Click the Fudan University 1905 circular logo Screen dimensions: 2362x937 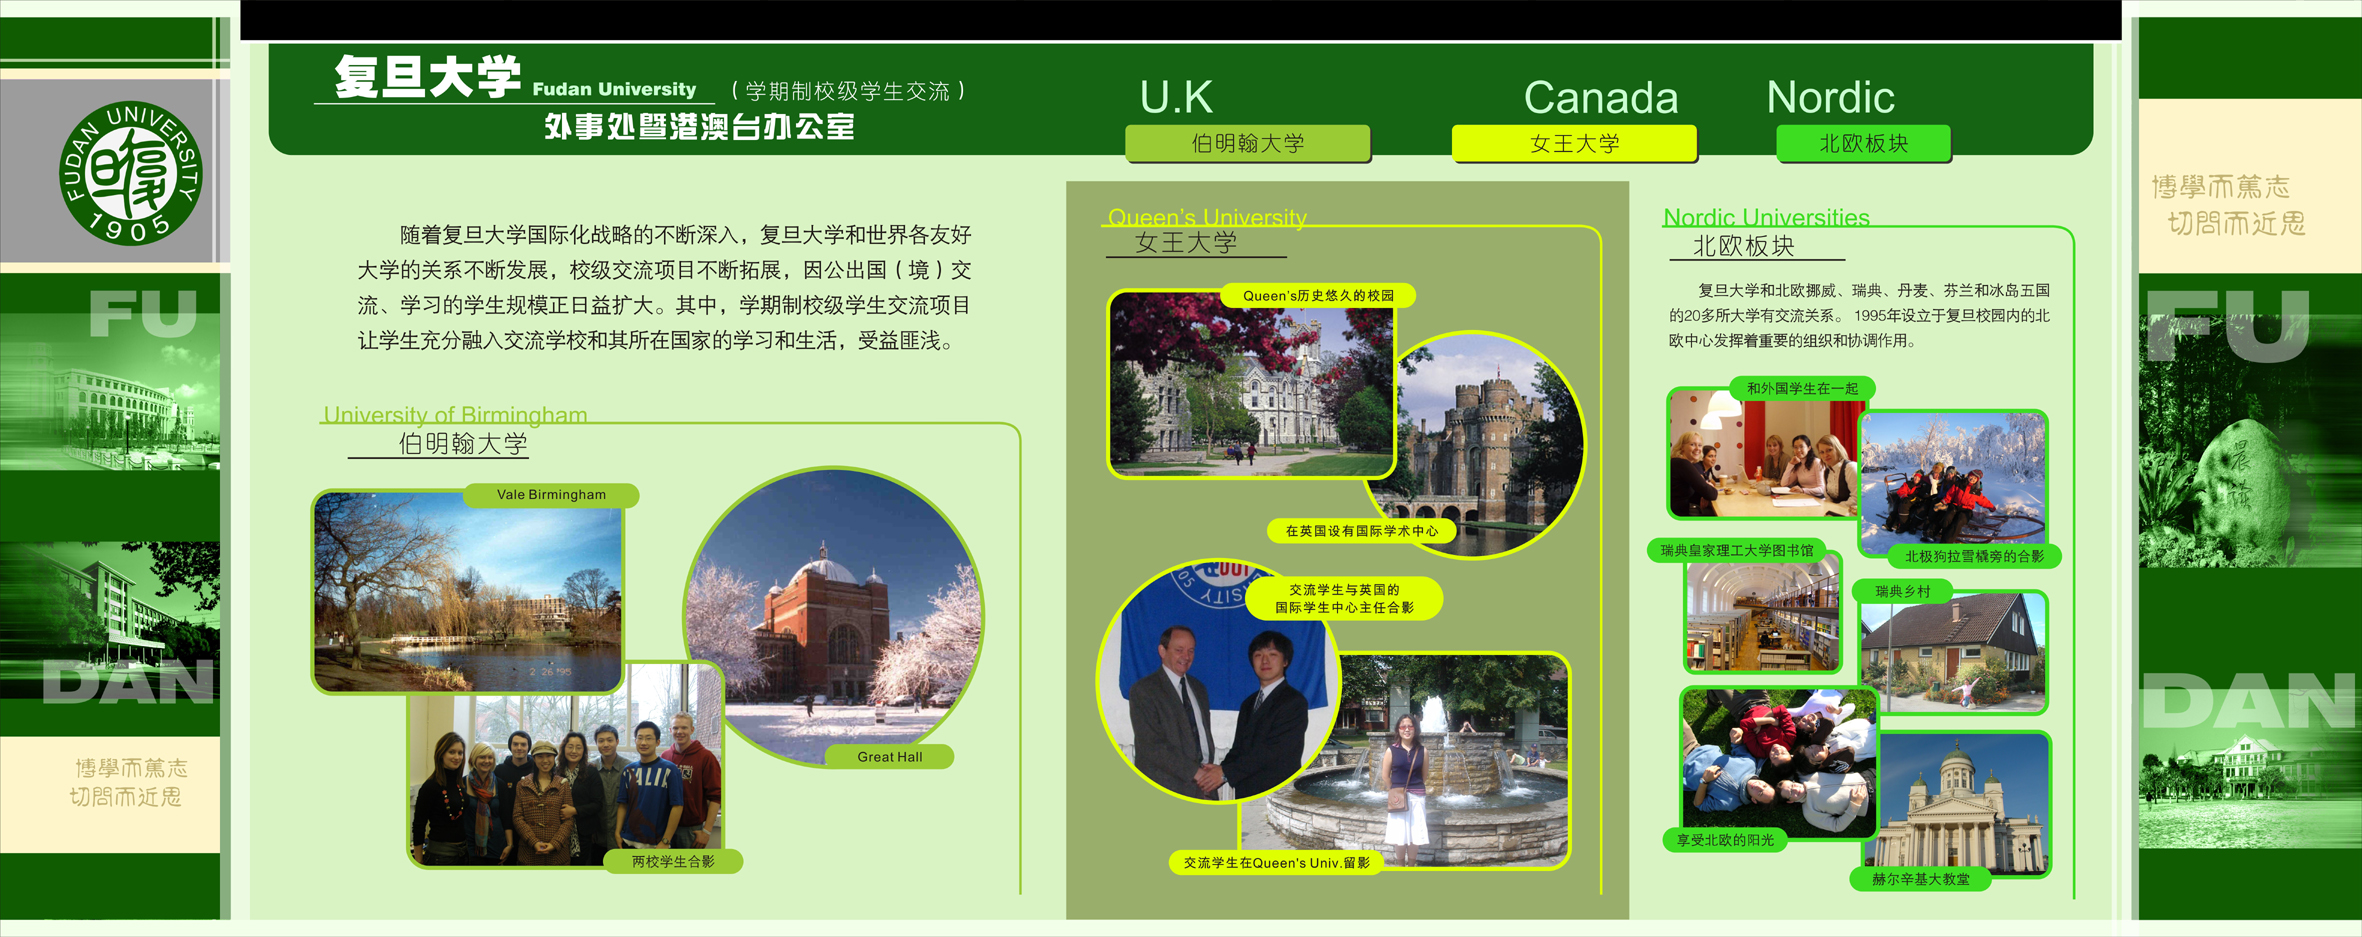pyautogui.click(x=131, y=173)
